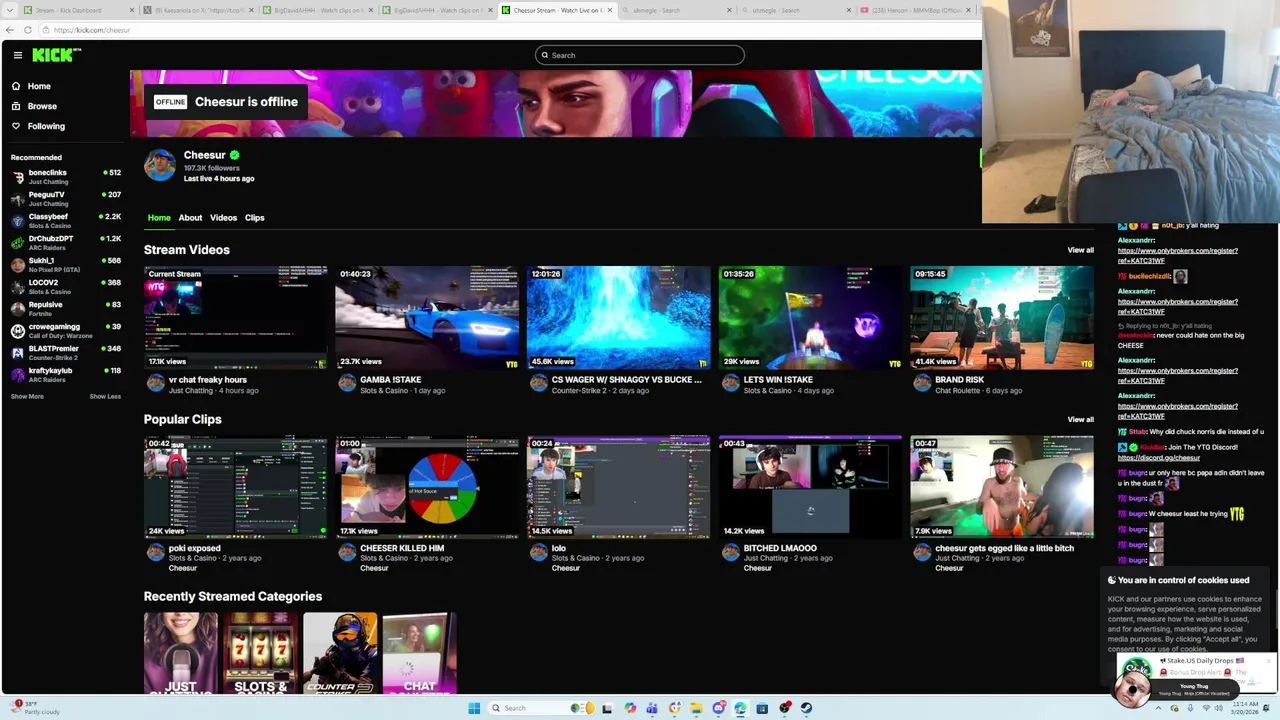Expand recommended list with Show More
Viewport: 1280px width, 720px height.
[27, 396]
